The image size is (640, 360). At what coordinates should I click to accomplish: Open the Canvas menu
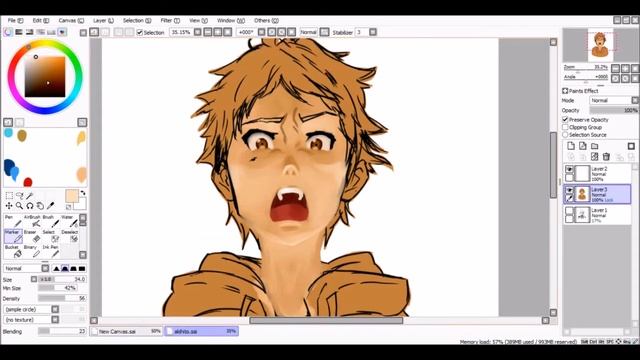pyautogui.click(x=71, y=20)
